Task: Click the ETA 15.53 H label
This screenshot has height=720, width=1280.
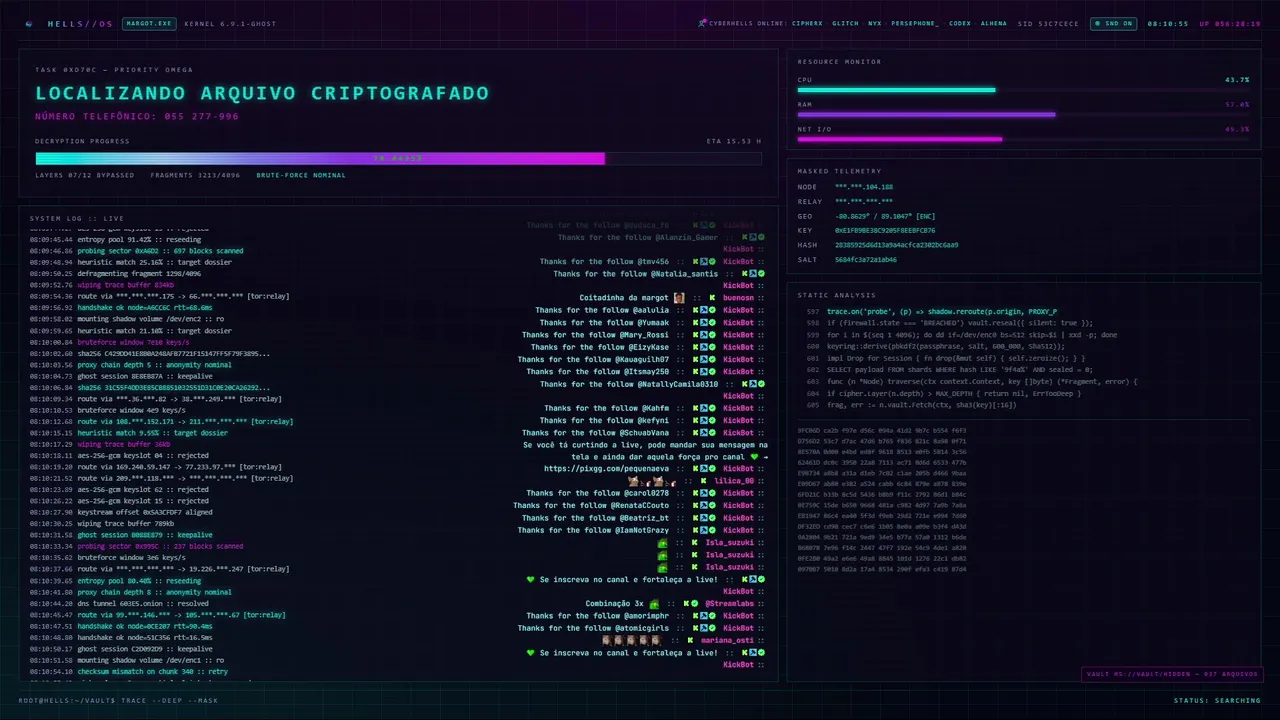Action: (734, 141)
